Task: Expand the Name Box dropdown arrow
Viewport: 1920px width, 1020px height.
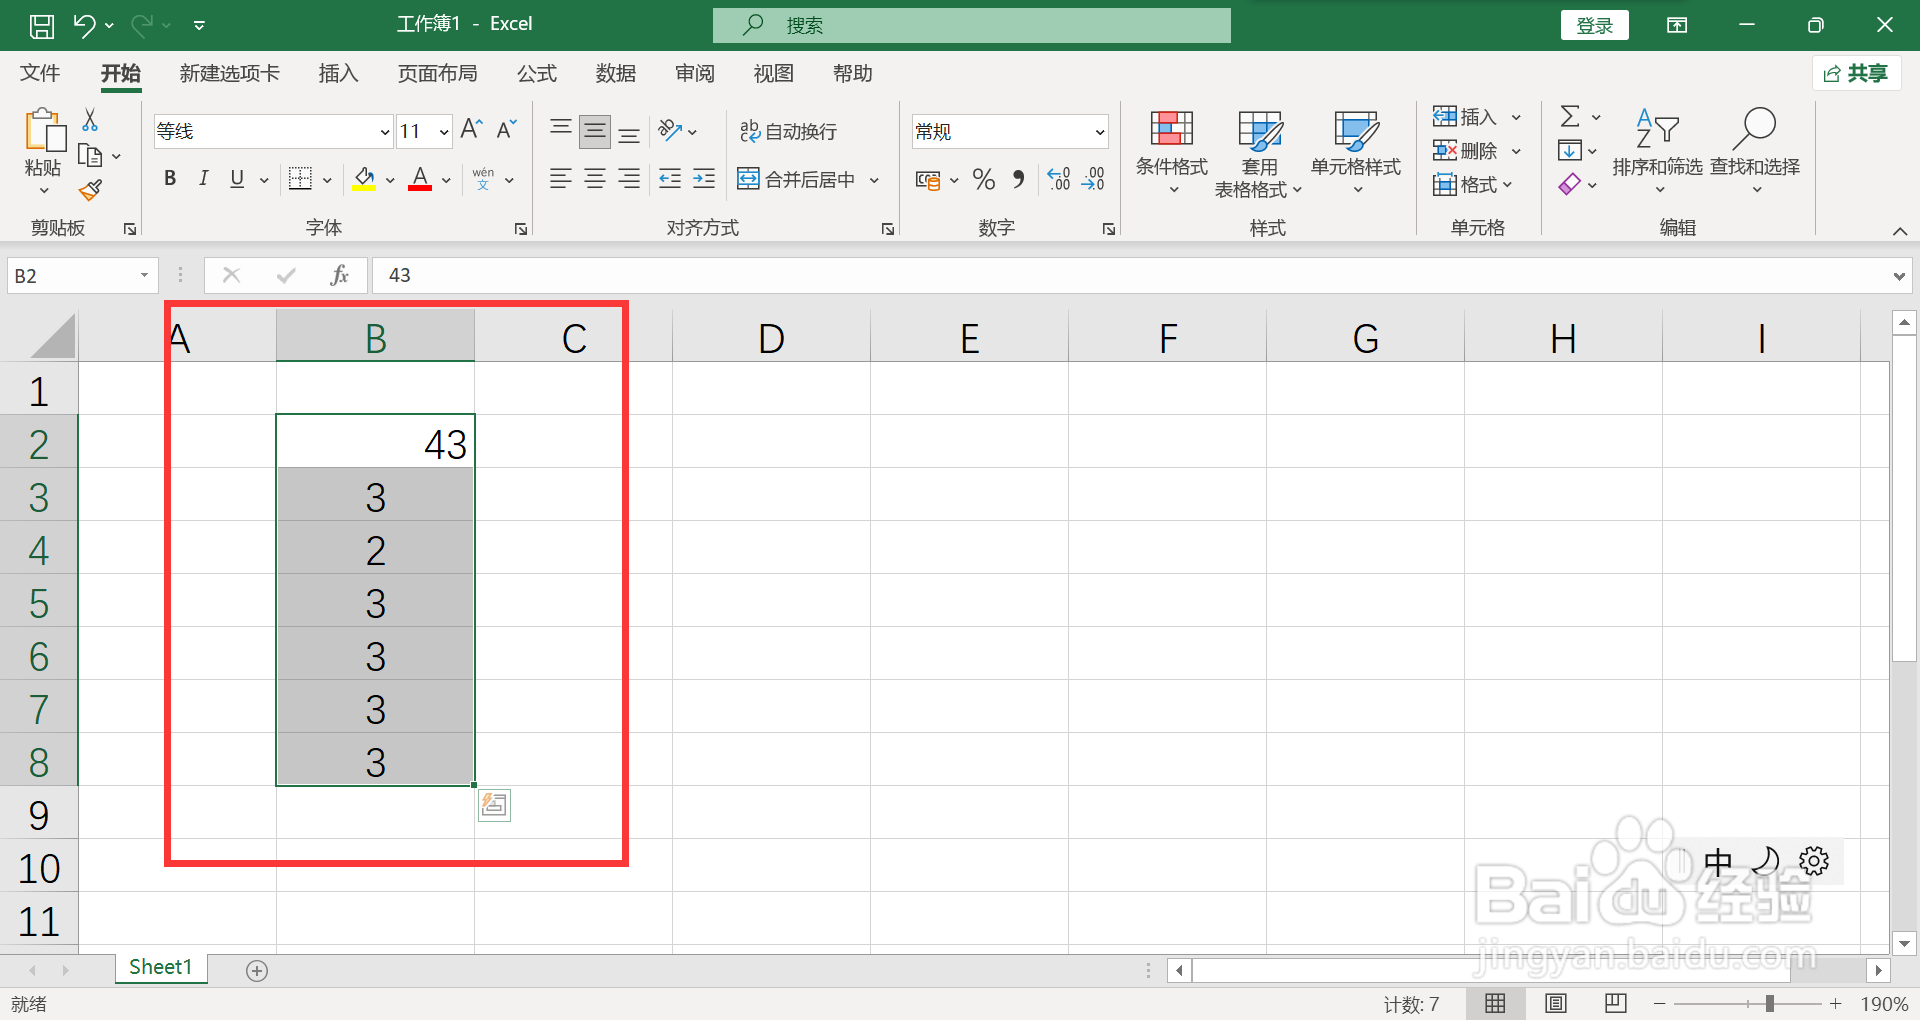Action: click(x=144, y=276)
